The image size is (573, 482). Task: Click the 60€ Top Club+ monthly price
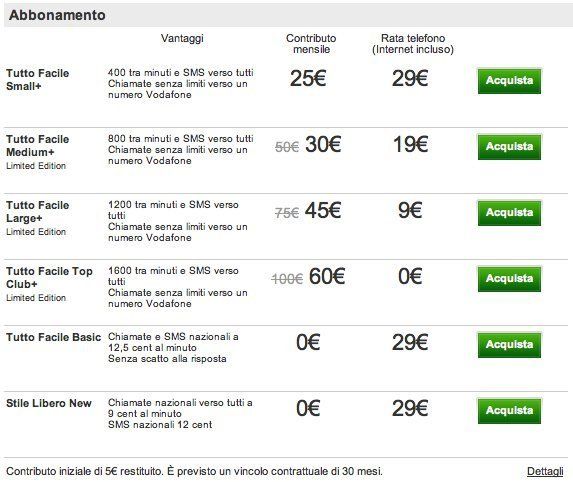327,276
